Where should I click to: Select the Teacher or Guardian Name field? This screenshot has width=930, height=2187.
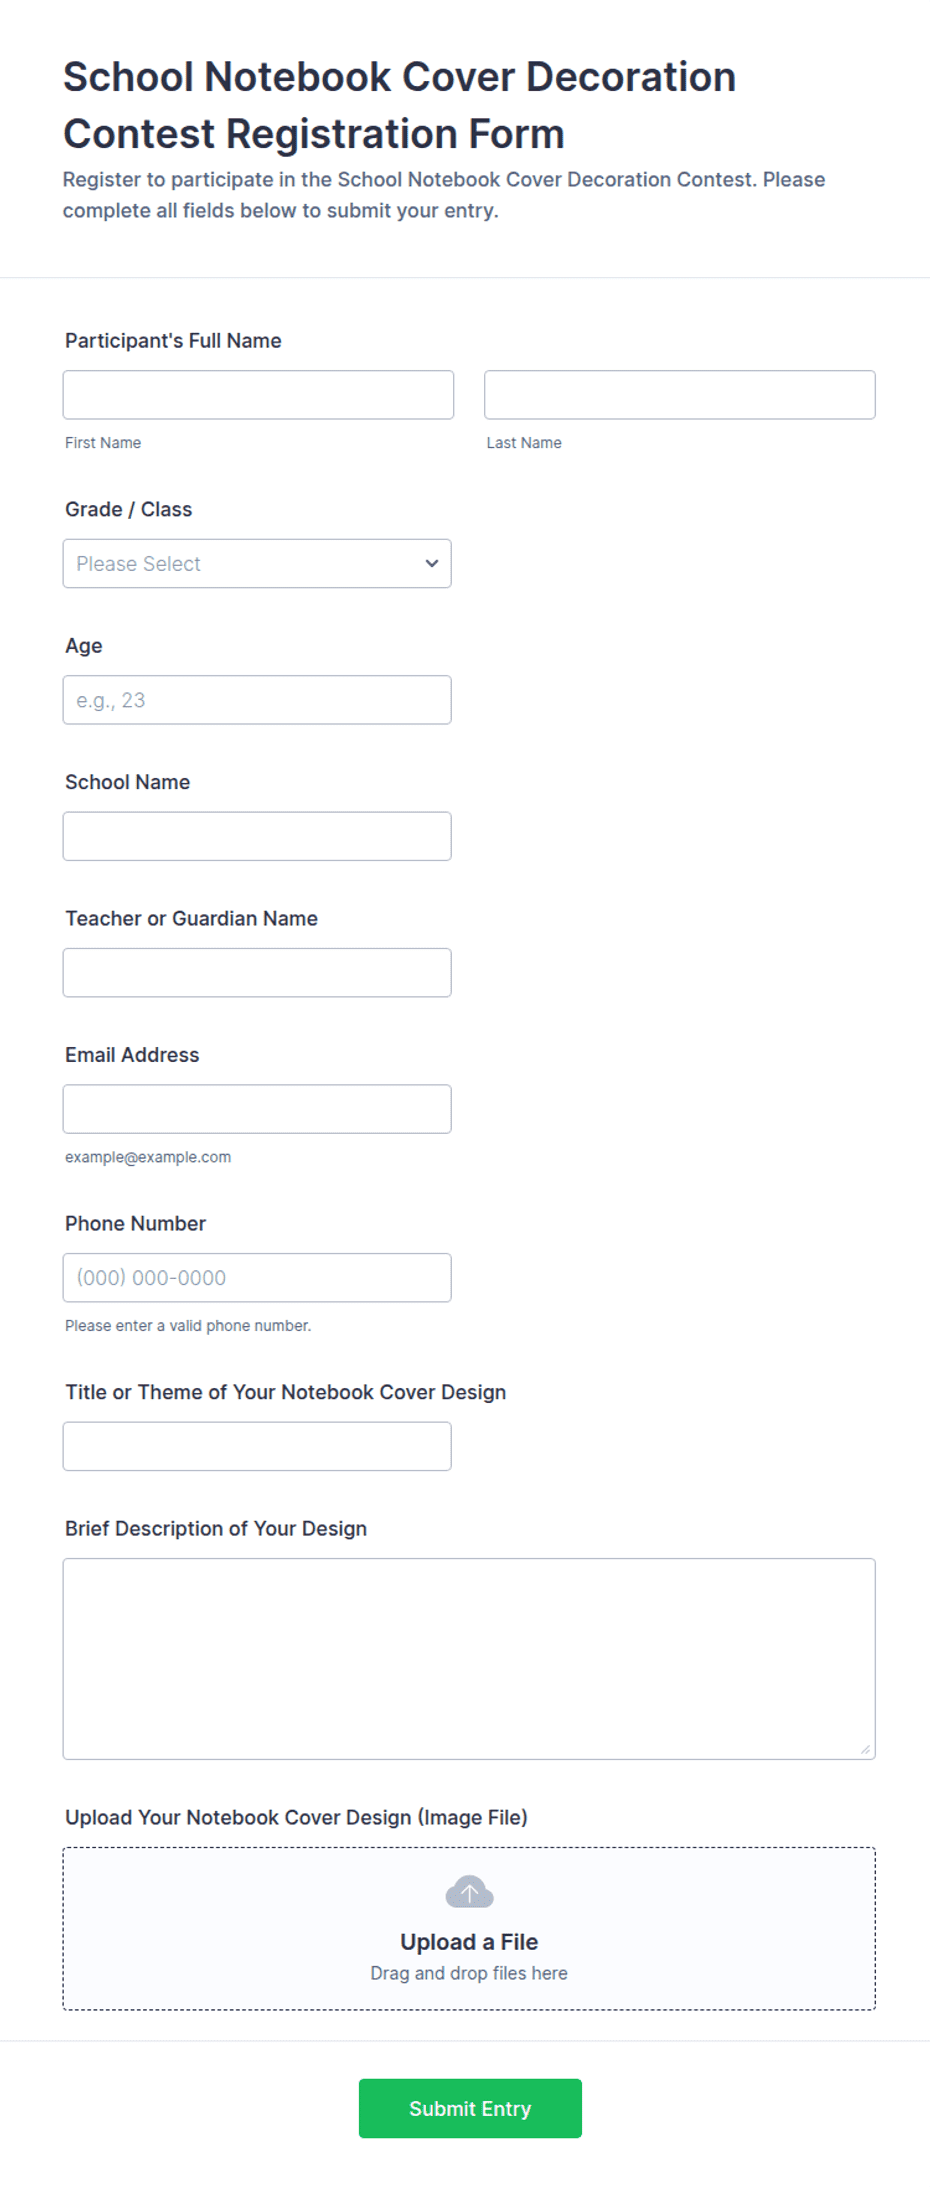[257, 972]
